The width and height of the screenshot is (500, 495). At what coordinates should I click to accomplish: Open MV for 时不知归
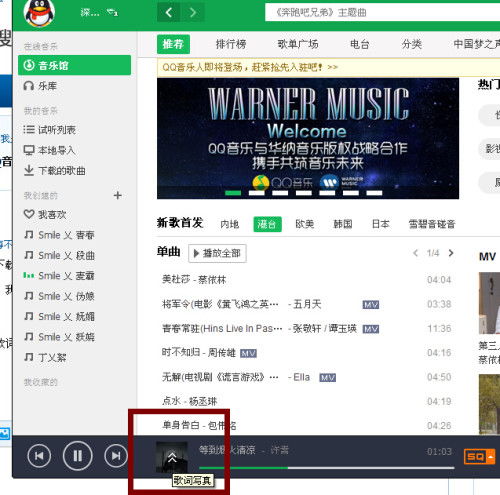[x=248, y=353]
